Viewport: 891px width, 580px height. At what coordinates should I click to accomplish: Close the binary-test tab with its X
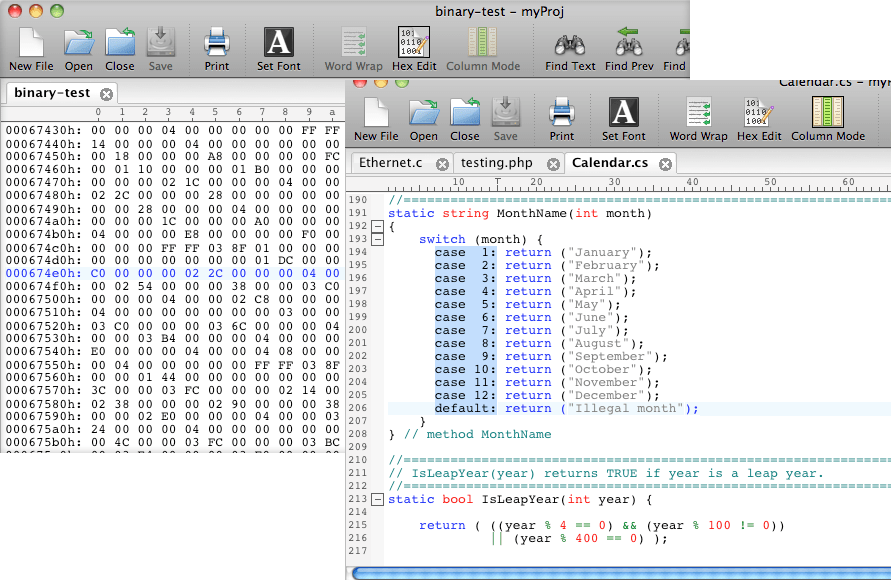pos(106,94)
